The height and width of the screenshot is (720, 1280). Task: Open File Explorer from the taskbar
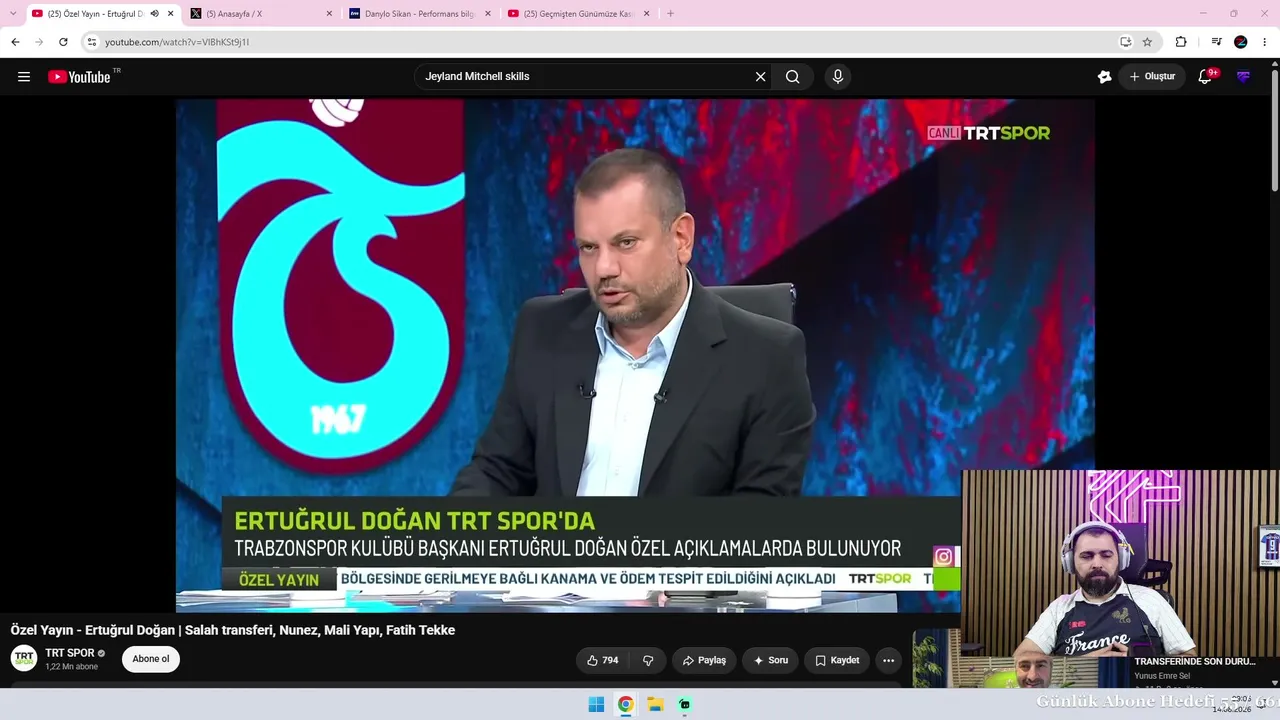coord(655,705)
